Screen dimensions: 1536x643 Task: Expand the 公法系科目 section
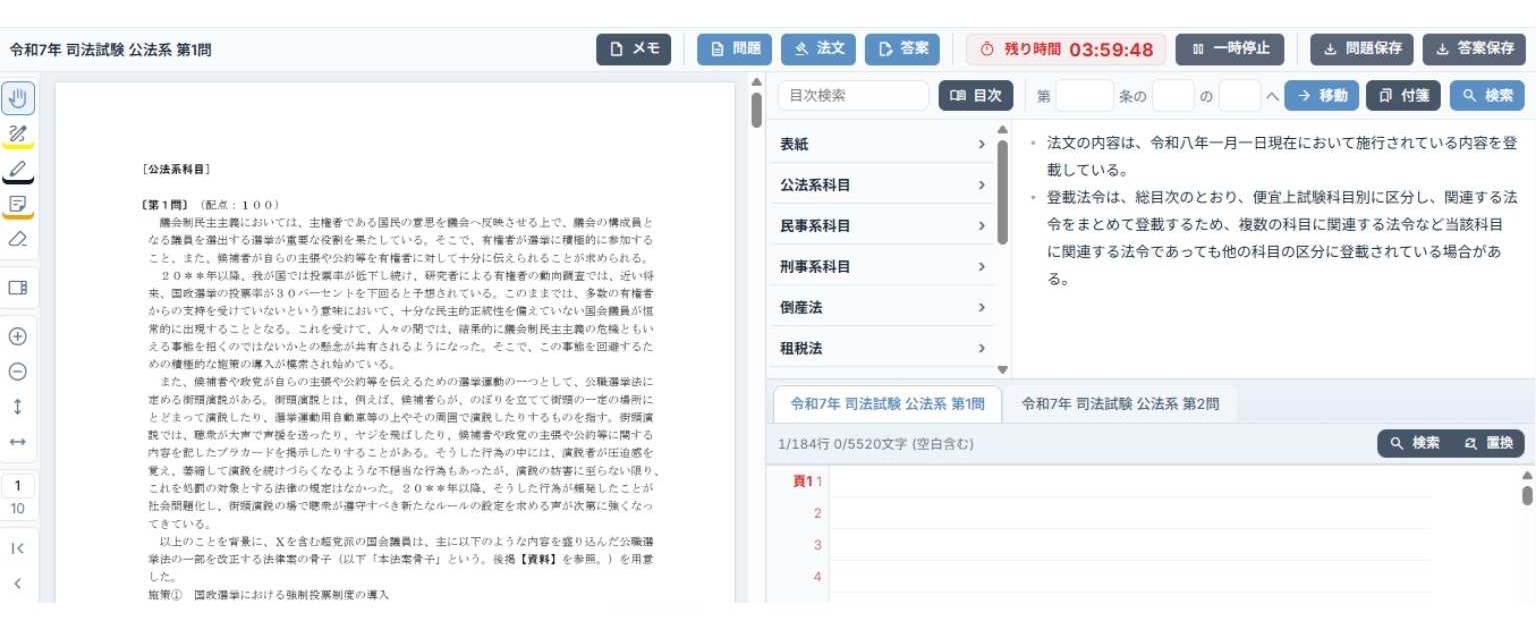click(x=883, y=185)
